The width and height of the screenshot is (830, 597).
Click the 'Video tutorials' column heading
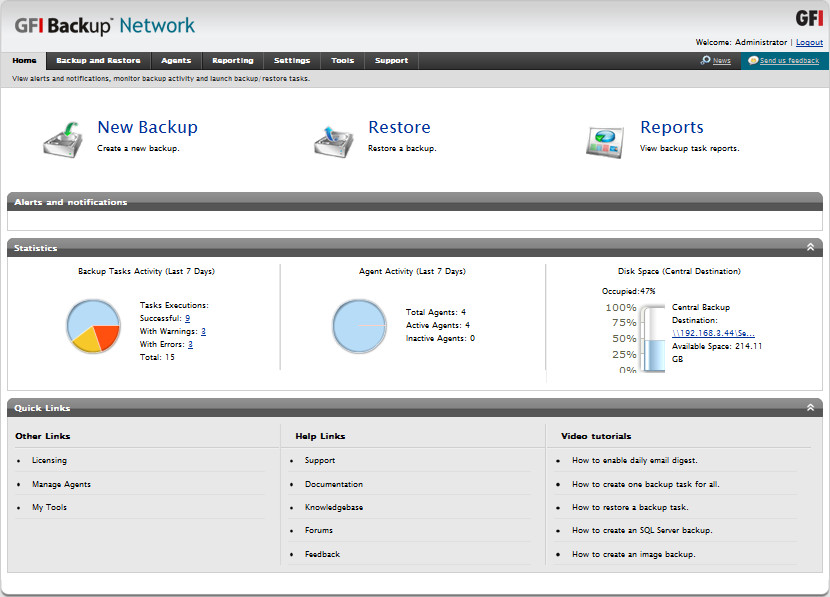pos(596,436)
